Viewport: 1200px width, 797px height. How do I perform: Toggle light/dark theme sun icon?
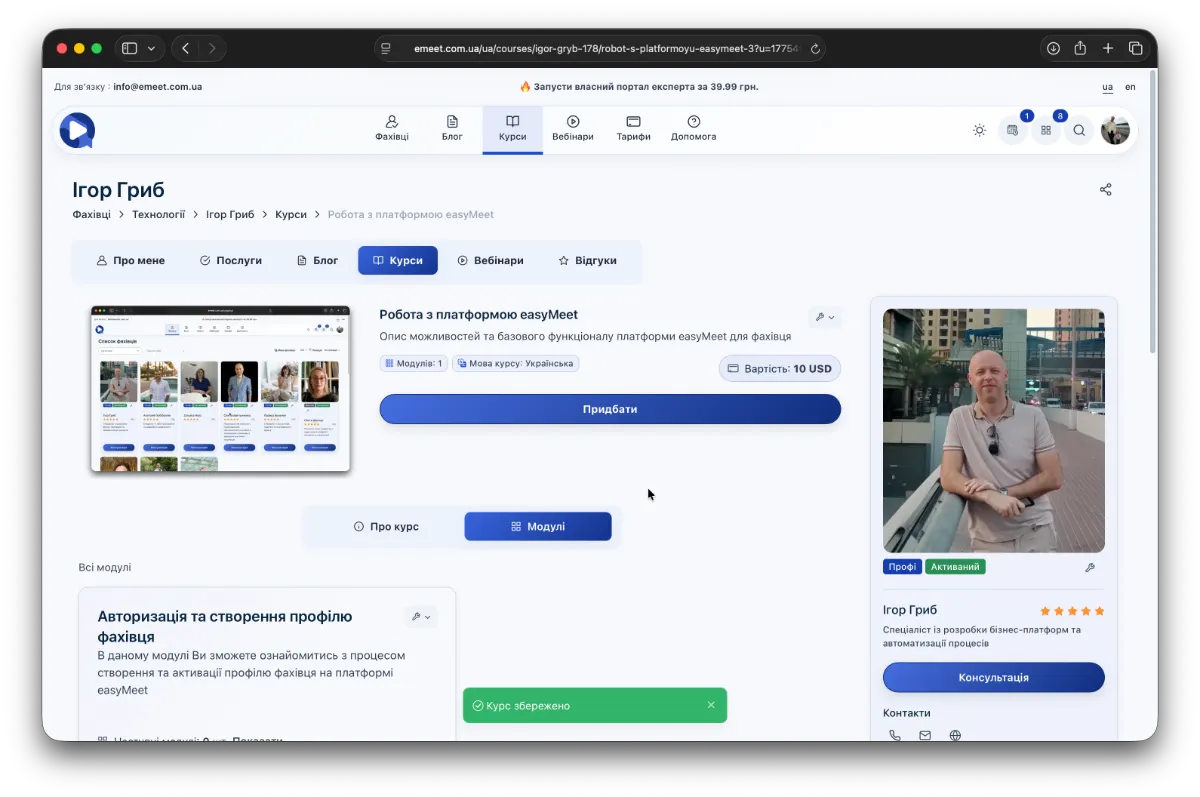(979, 130)
